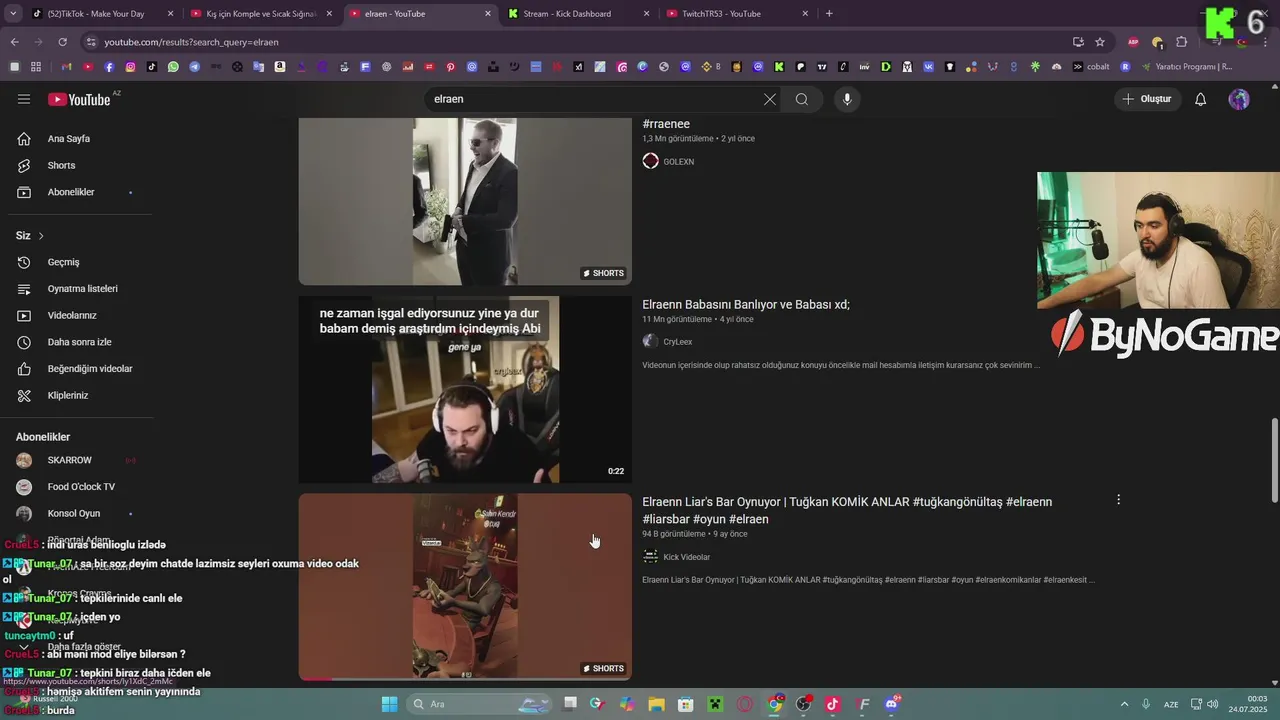Clear the search box with the X icon
The image size is (1280, 720).
tap(769, 99)
